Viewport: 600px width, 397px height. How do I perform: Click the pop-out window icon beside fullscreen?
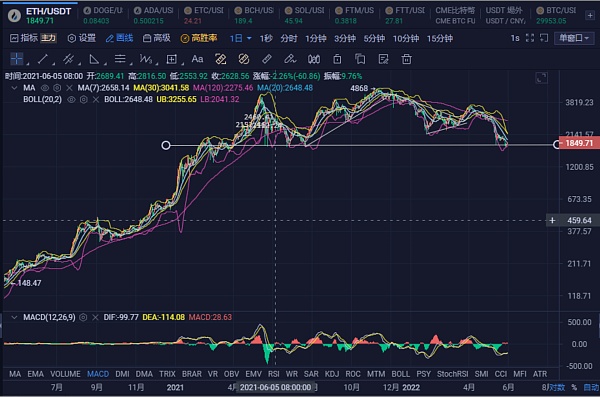[x=544, y=38]
